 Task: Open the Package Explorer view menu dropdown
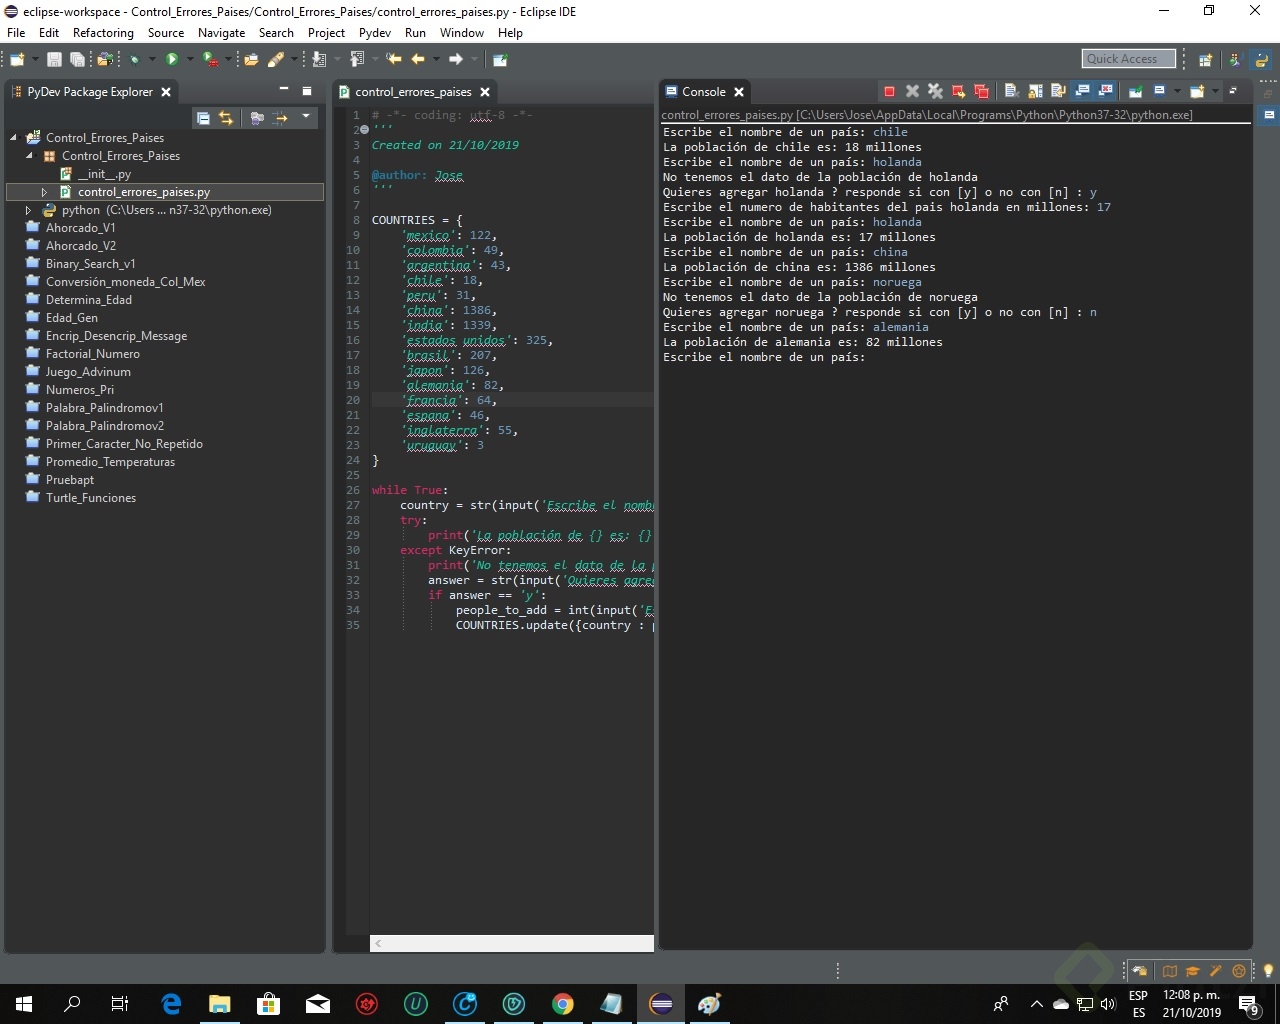tap(306, 117)
